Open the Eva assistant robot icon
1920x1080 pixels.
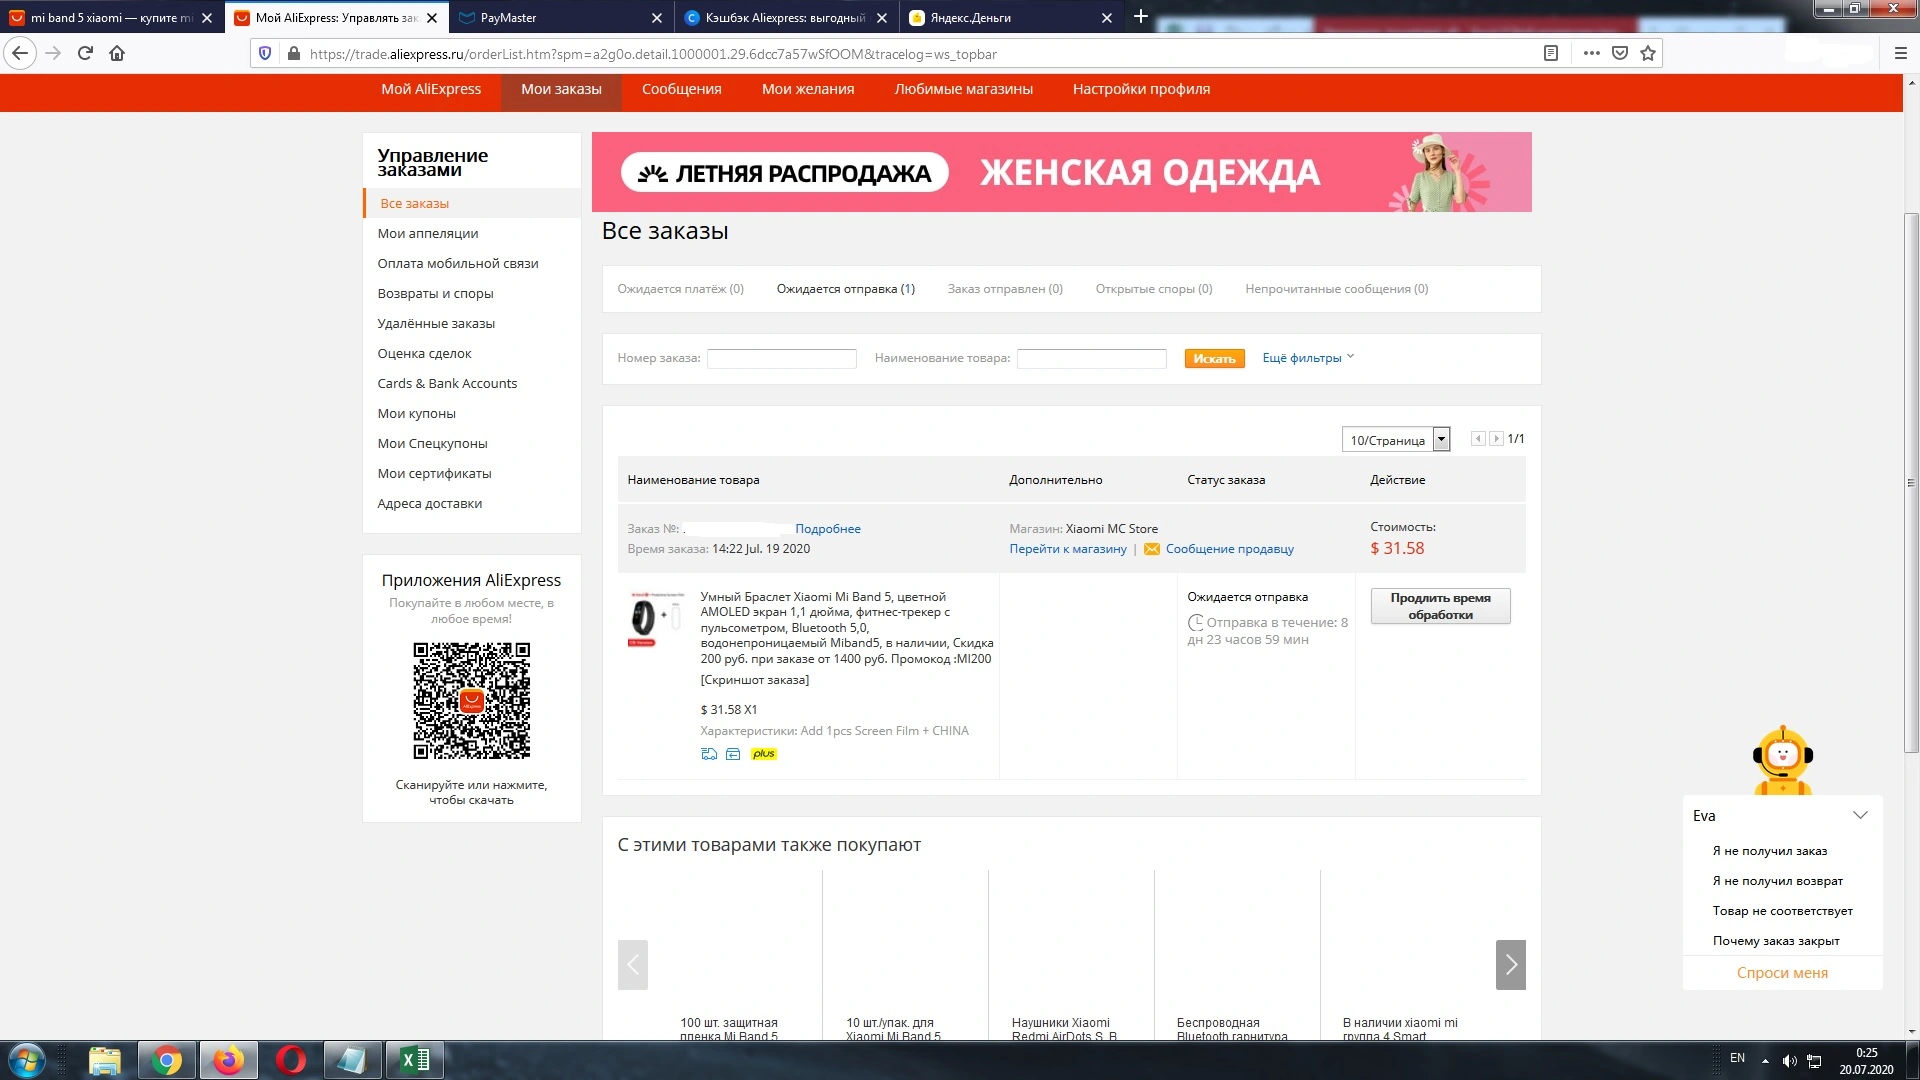(1782, 760)
